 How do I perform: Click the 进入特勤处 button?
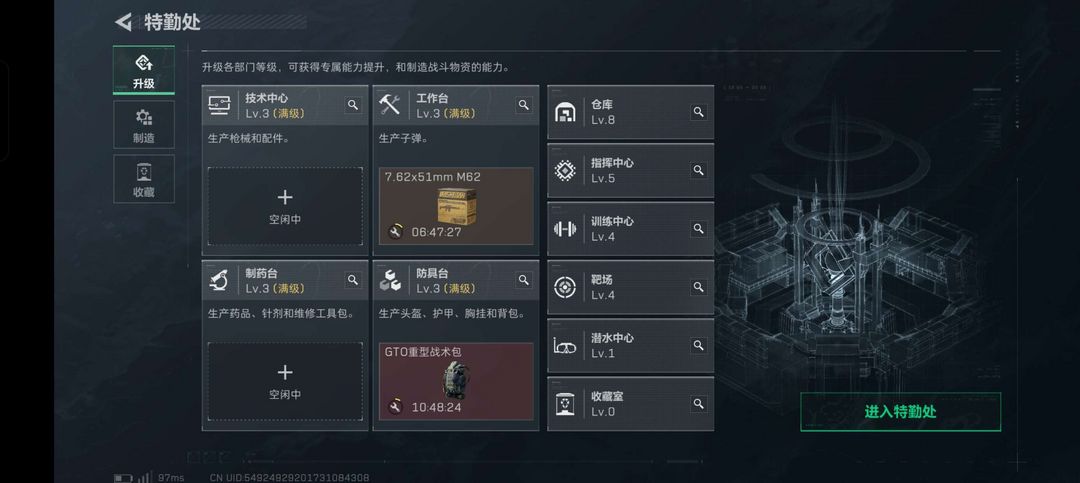(x=900, y=412)
